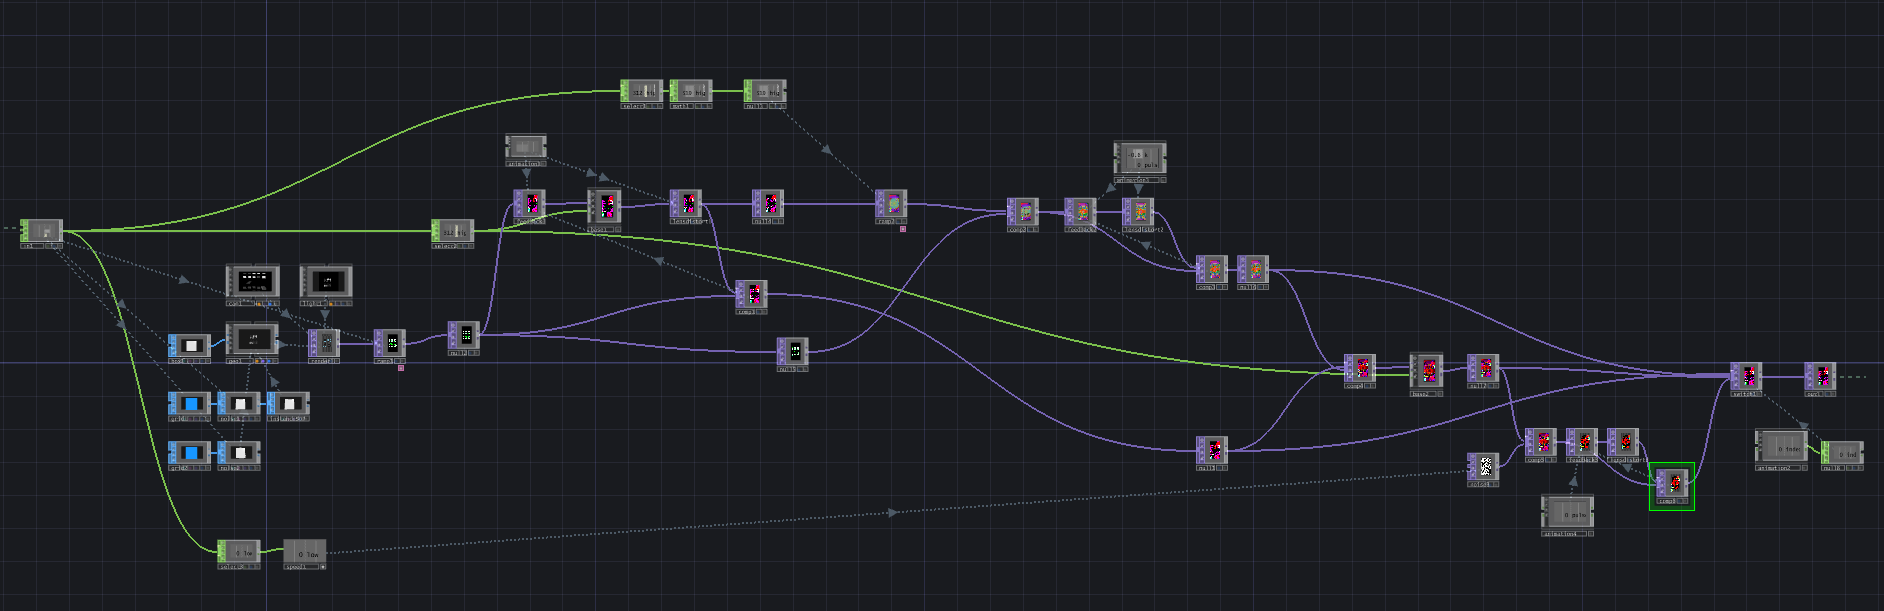Click the black-and-white noise TOP node
This screenshot has width=1884, height=611.
coord(1484,467)
